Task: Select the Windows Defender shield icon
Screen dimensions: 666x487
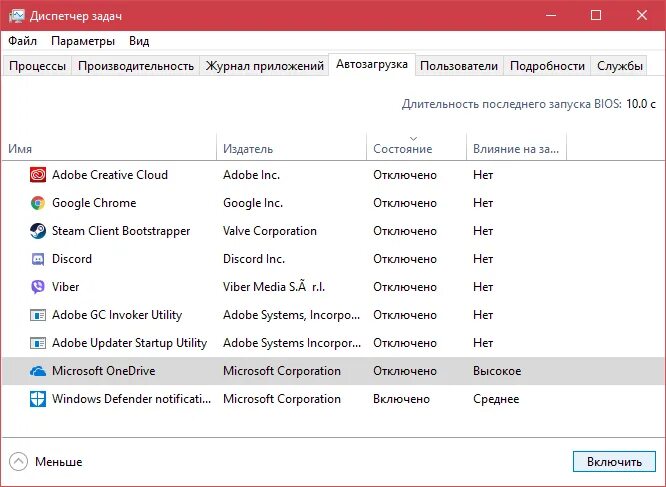Action: point(38,399)
